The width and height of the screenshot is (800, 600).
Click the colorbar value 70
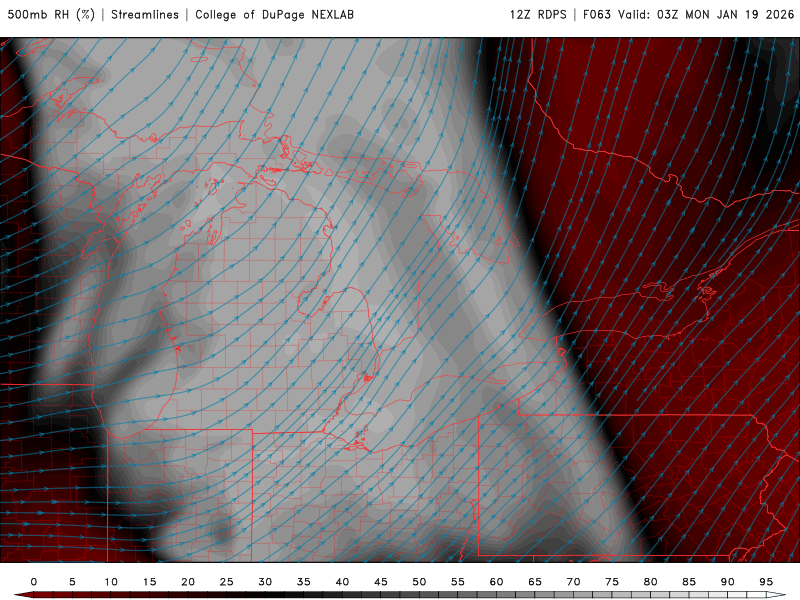pos(573,582)
